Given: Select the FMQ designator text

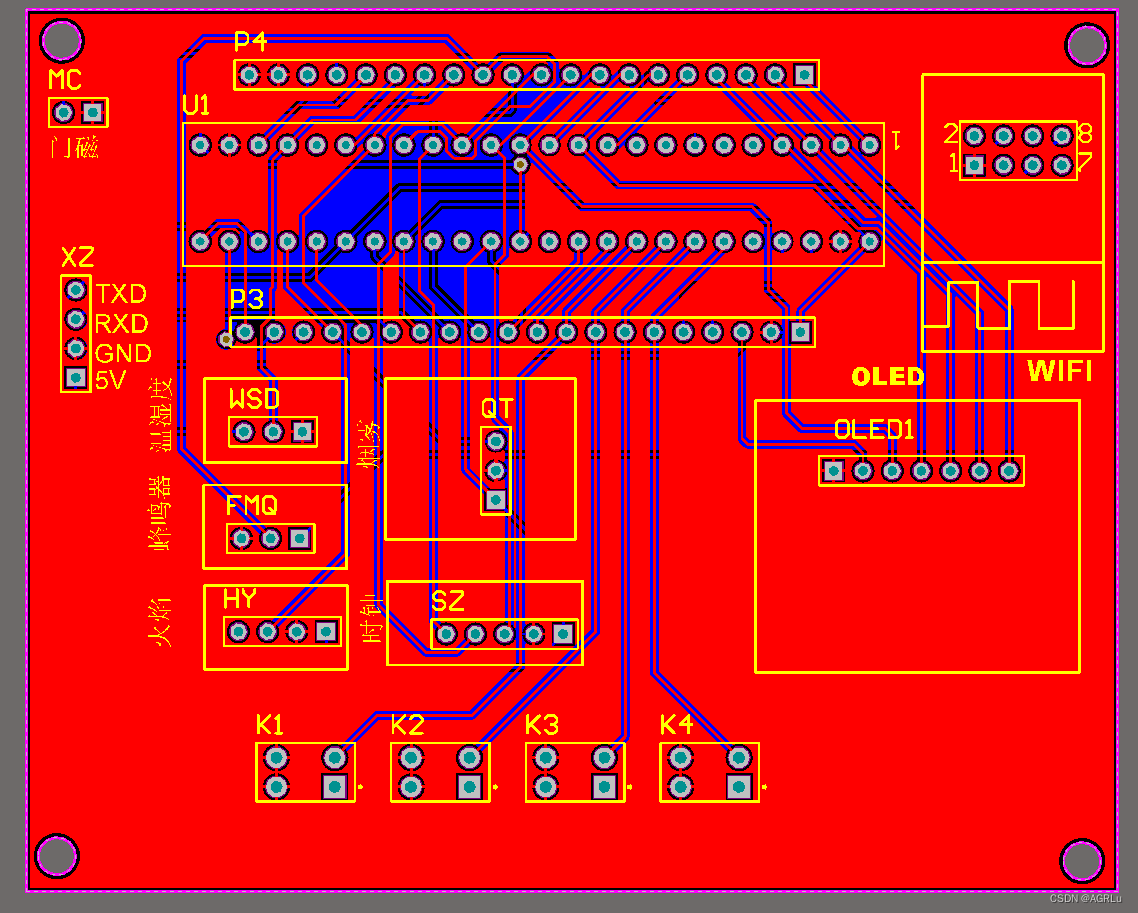Looking at the screenshot, I should [x=252, y=505].
